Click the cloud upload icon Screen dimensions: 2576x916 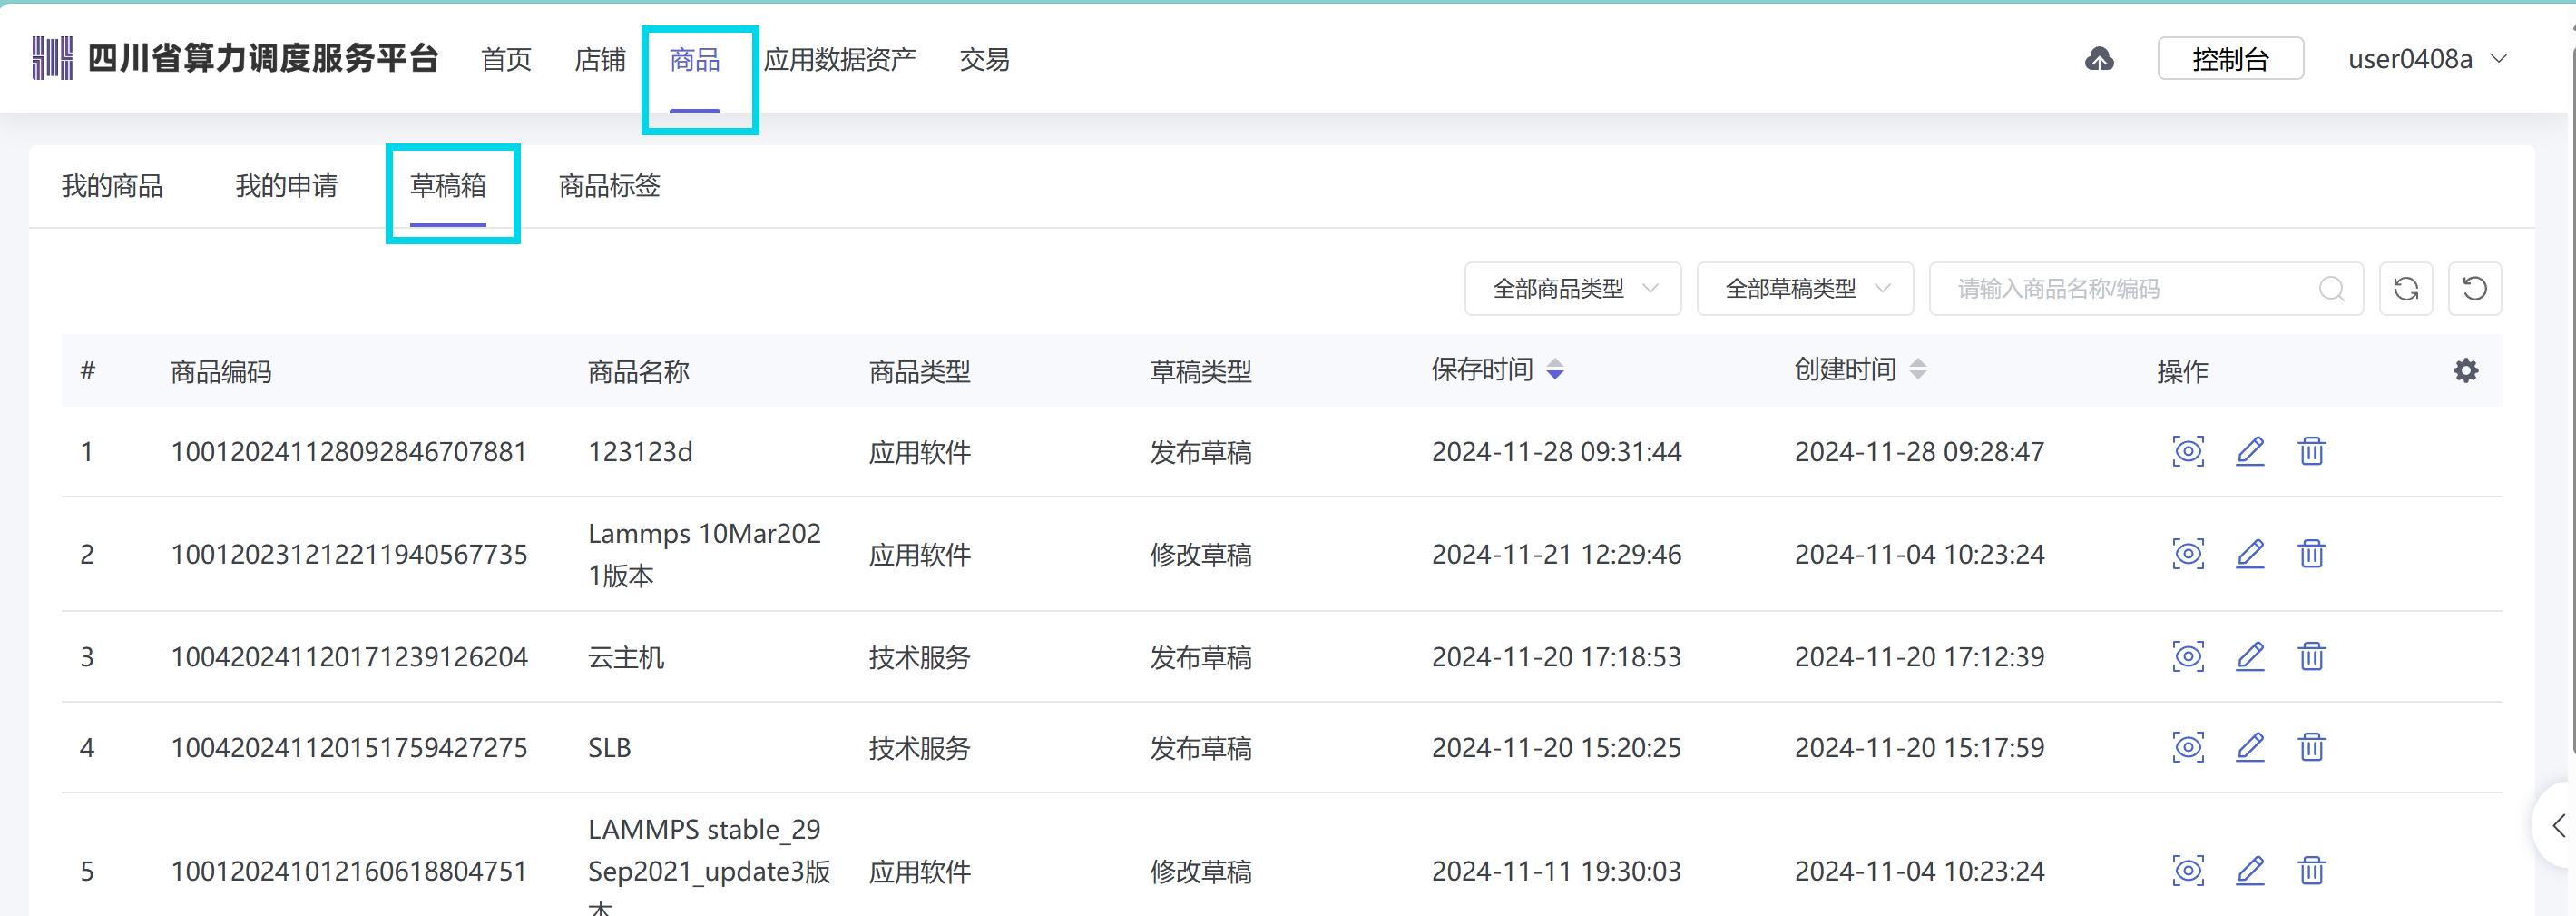pyautogui.click(x=2099, y=59)
